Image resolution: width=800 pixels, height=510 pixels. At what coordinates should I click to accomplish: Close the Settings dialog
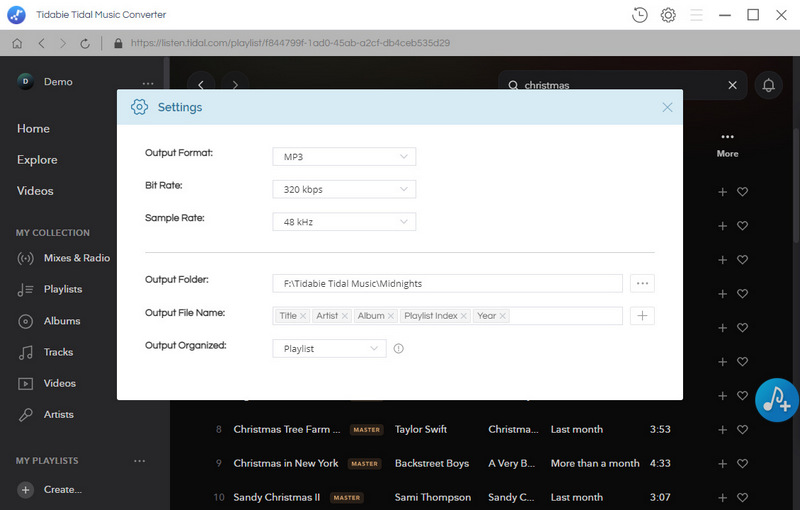click(x=667, y=107)
